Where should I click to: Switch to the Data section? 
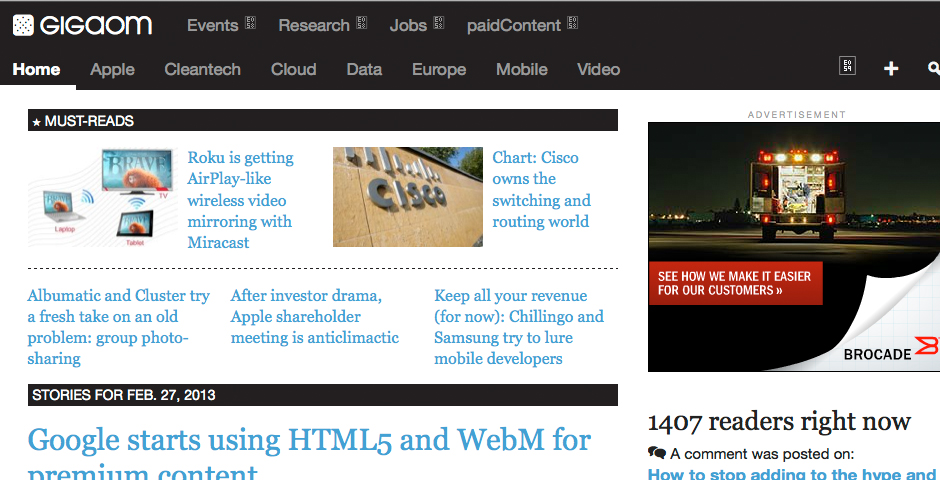point(364,70)
